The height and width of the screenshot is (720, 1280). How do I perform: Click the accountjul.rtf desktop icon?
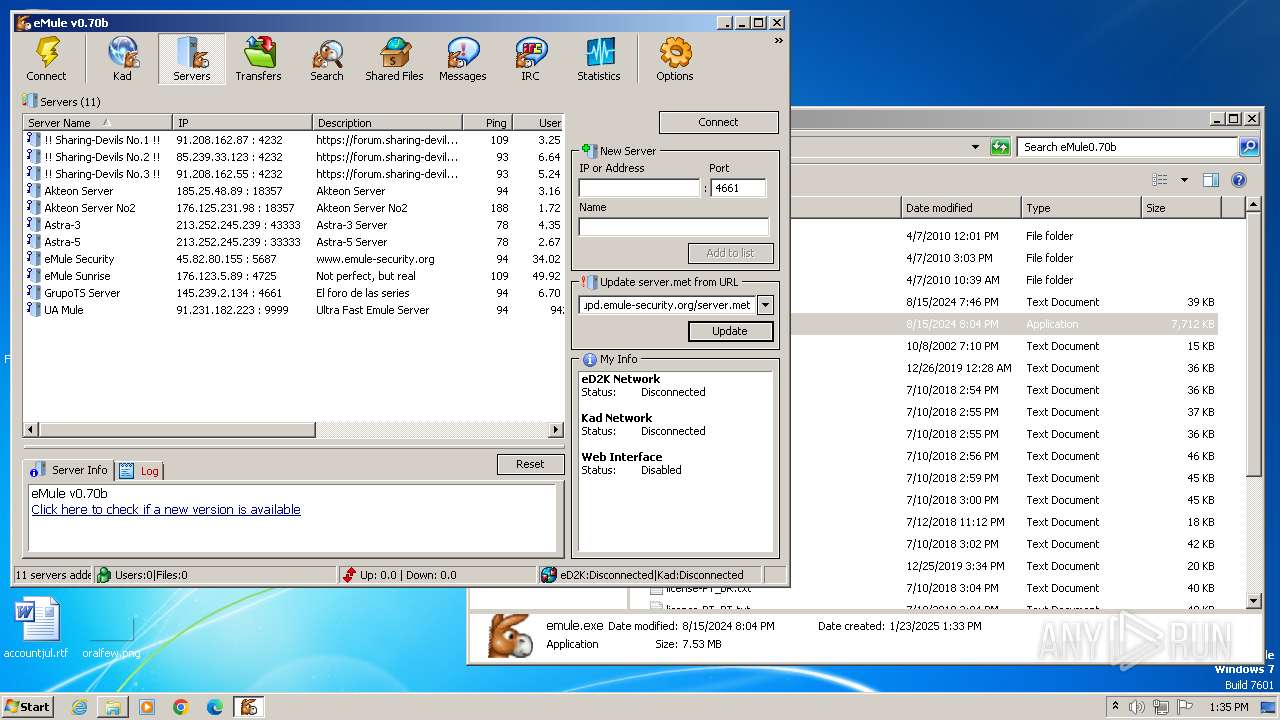pos(36,628)
